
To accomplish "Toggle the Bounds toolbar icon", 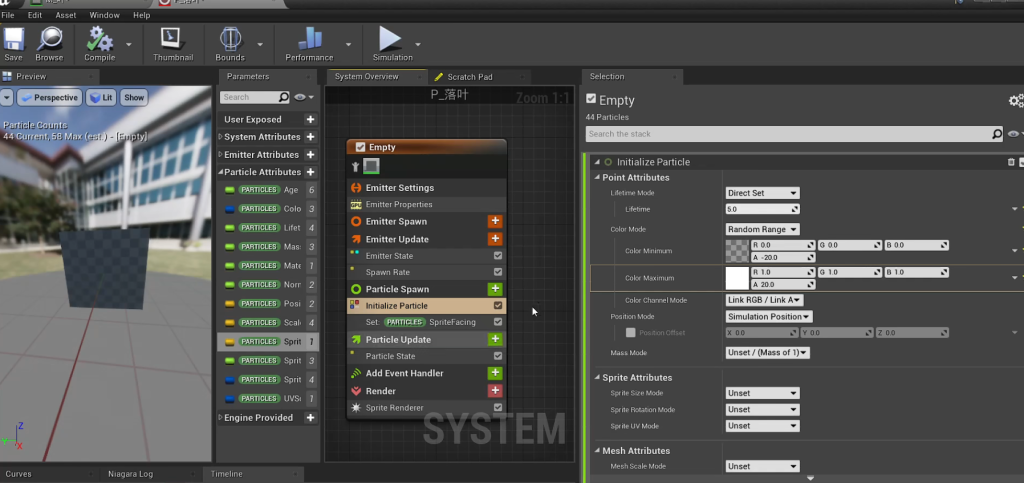I will coord(230,40).
